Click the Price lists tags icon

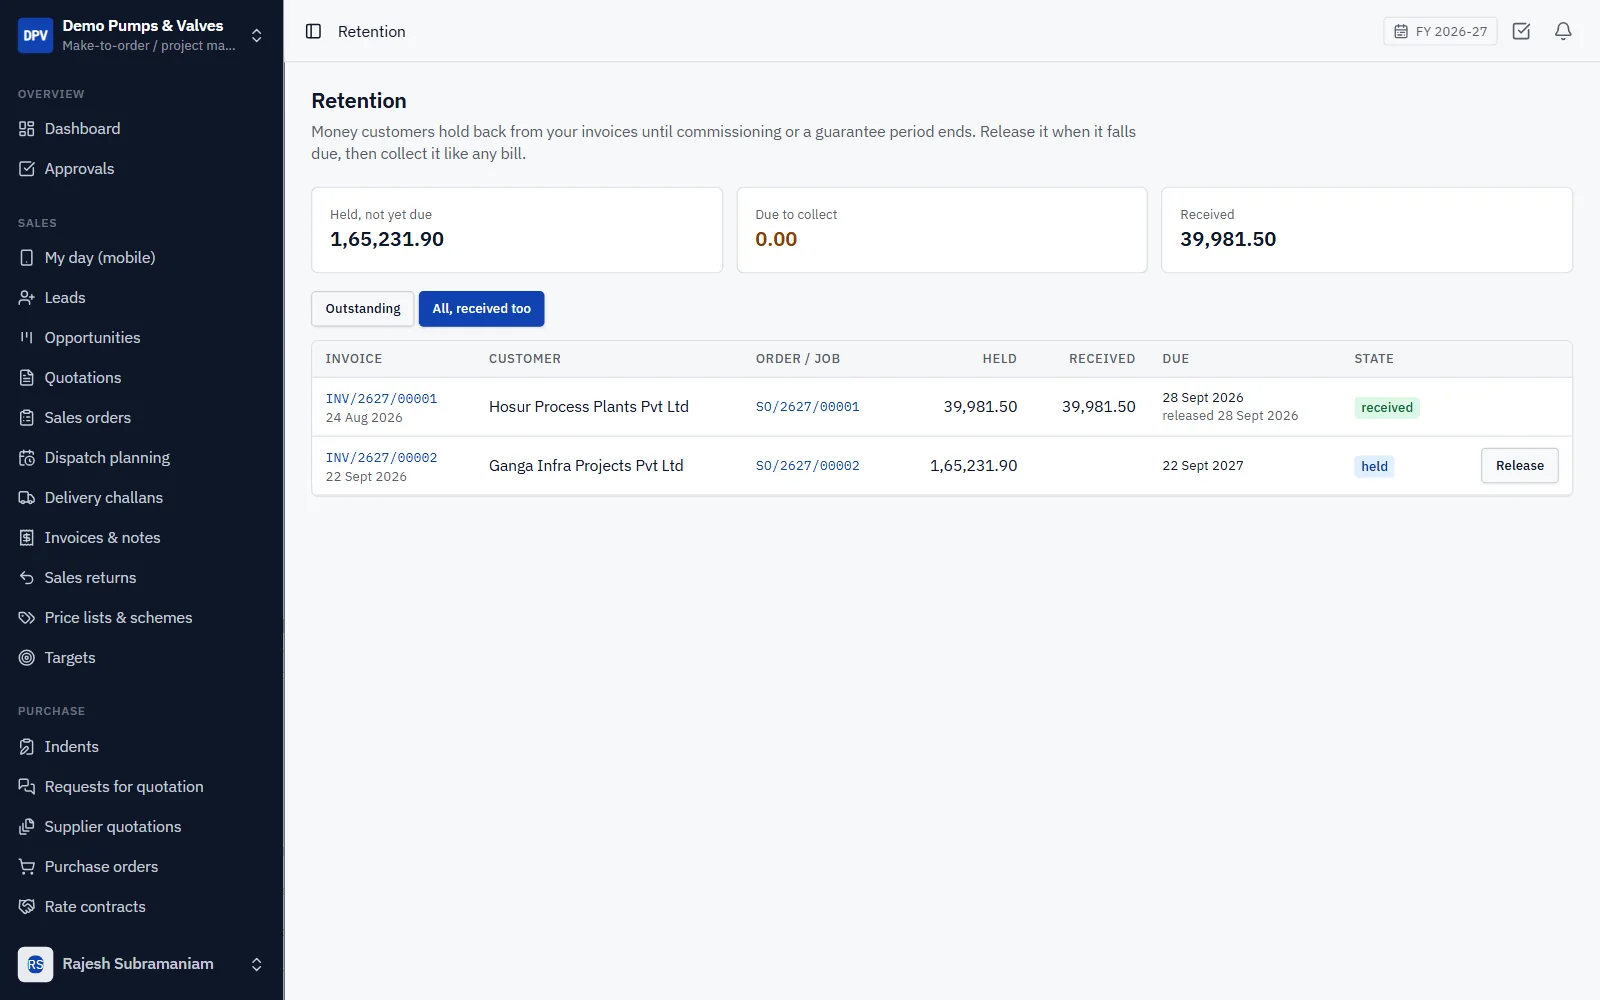27,618
